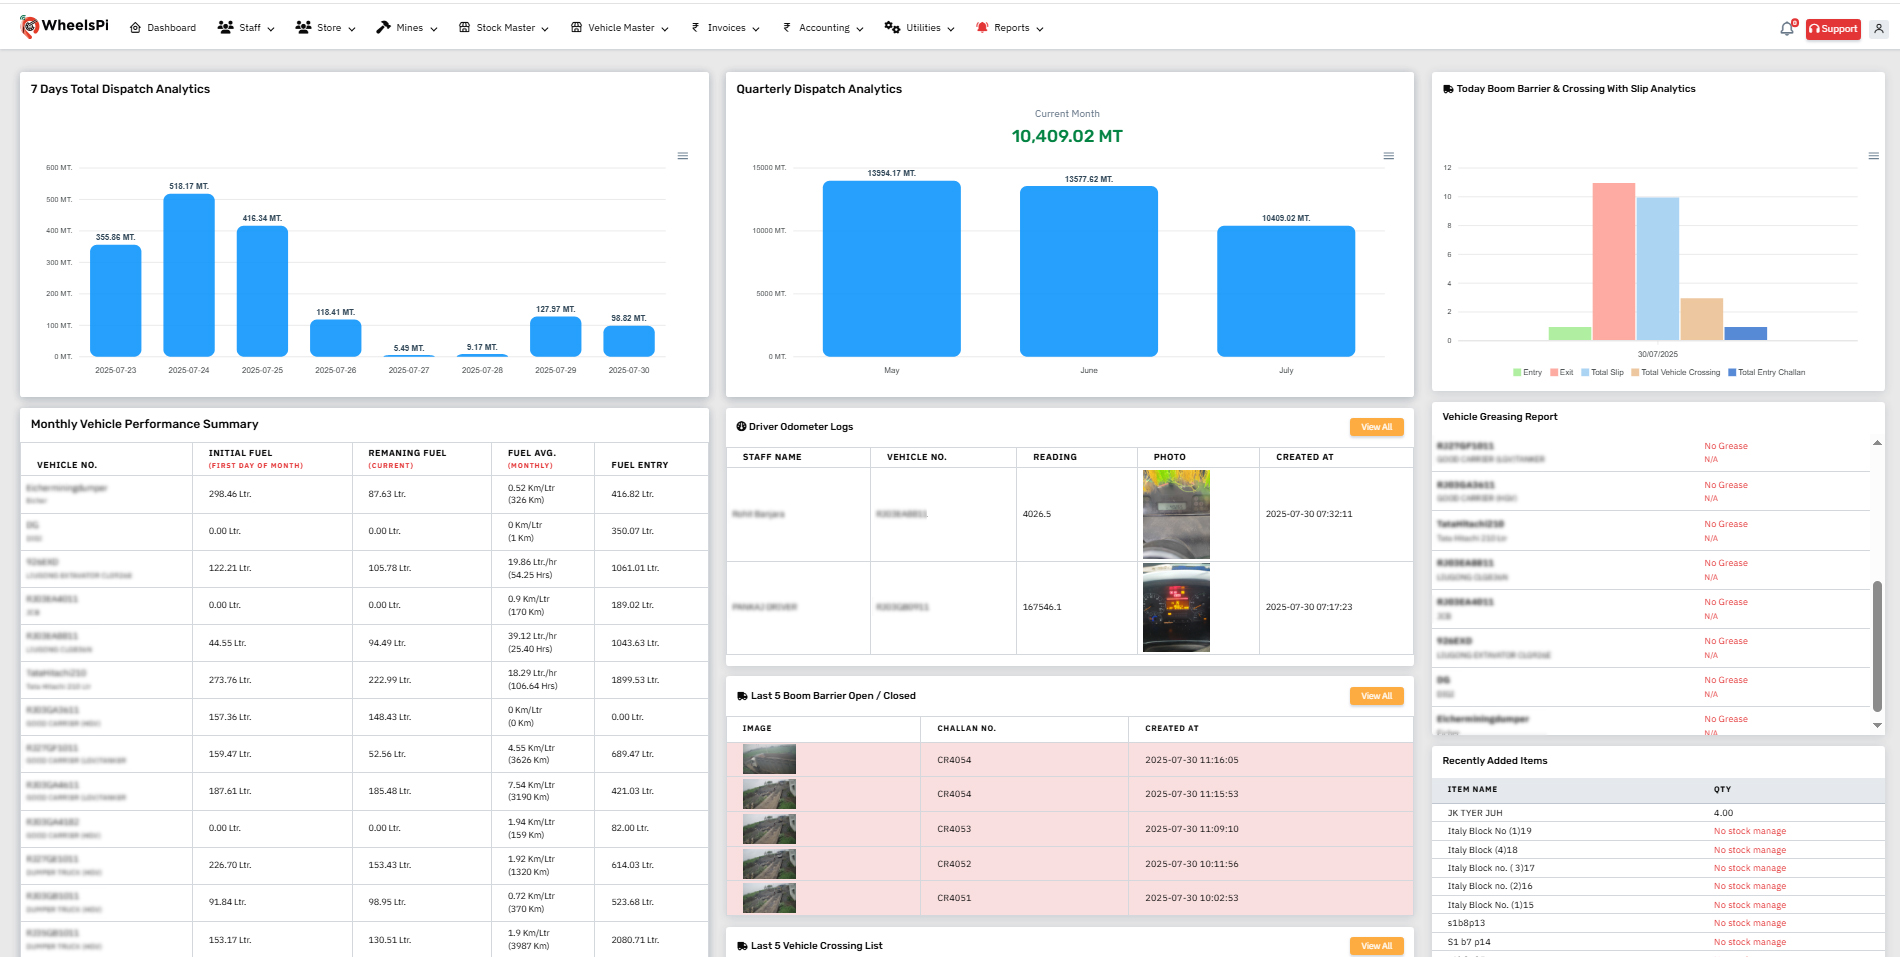This screenshot has width=1900, height=957.
Task: Expand the Vehicle Master dropdown
Action: tap(620, 27)
